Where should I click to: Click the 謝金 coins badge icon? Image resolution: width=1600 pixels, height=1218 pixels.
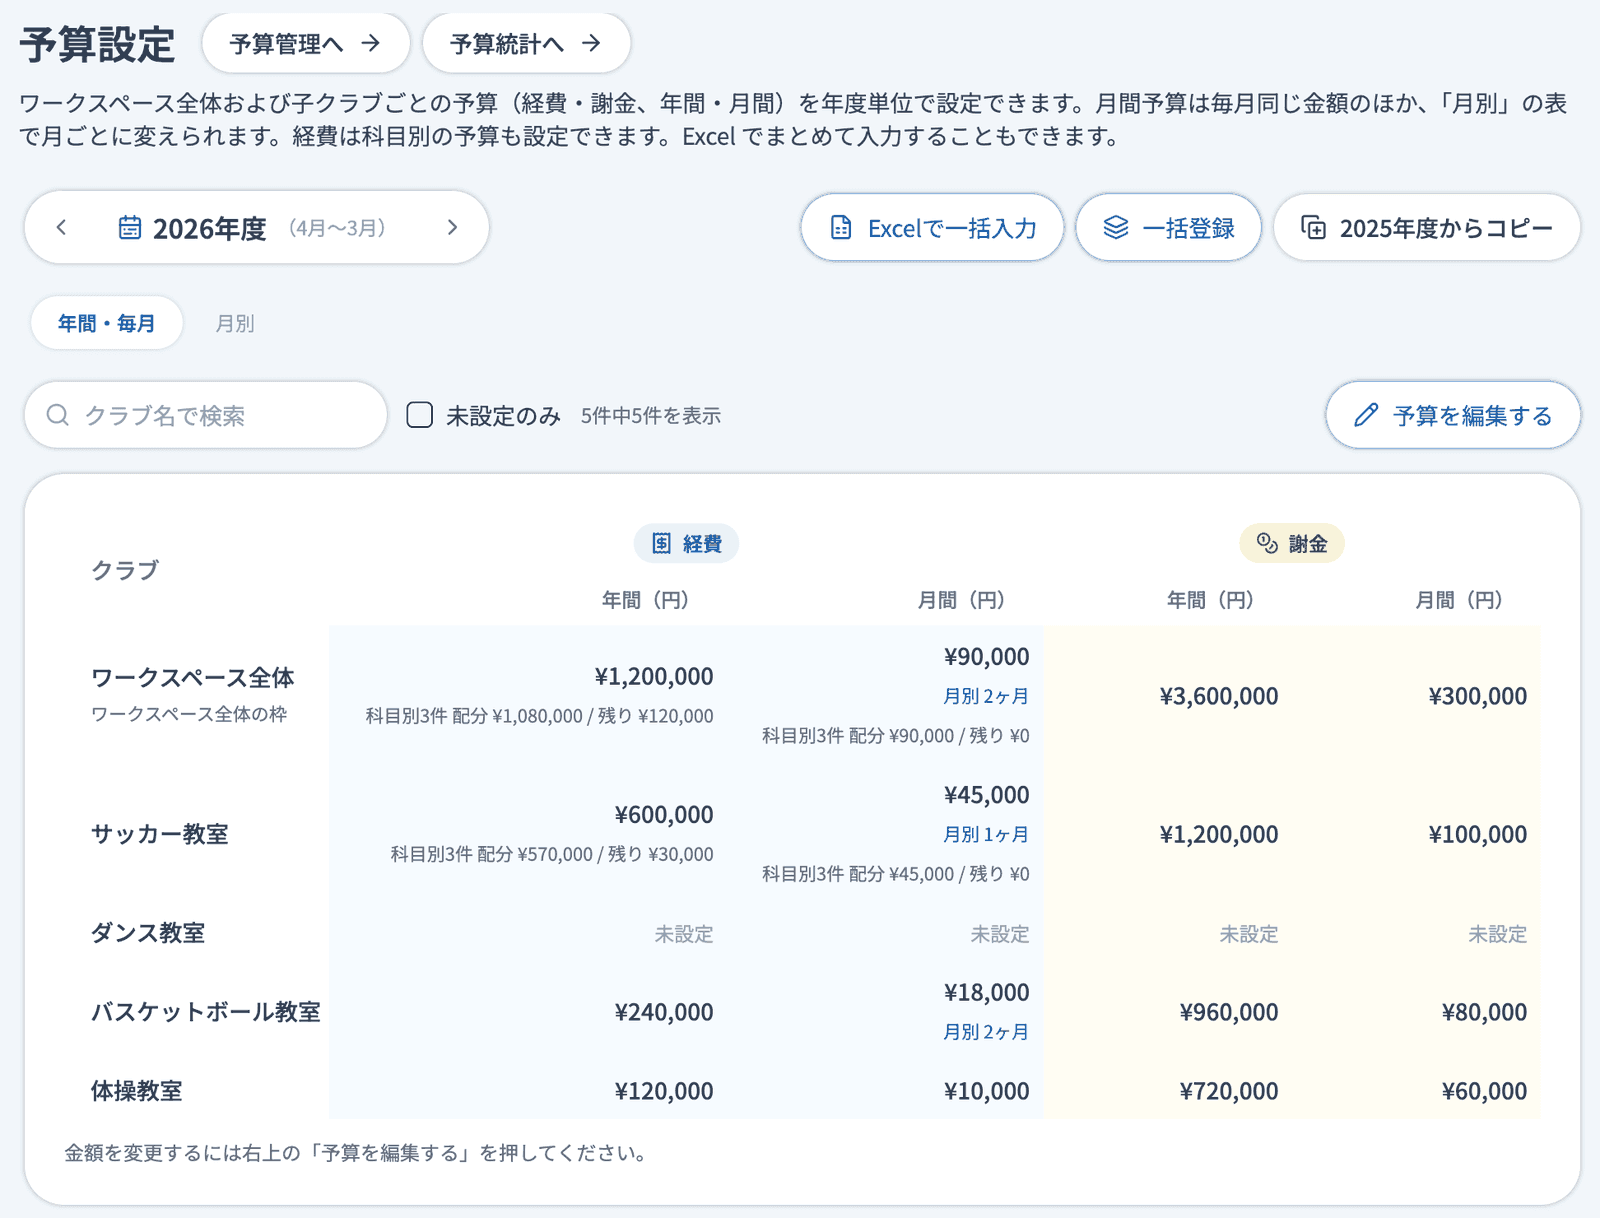tap(1267, 543)
